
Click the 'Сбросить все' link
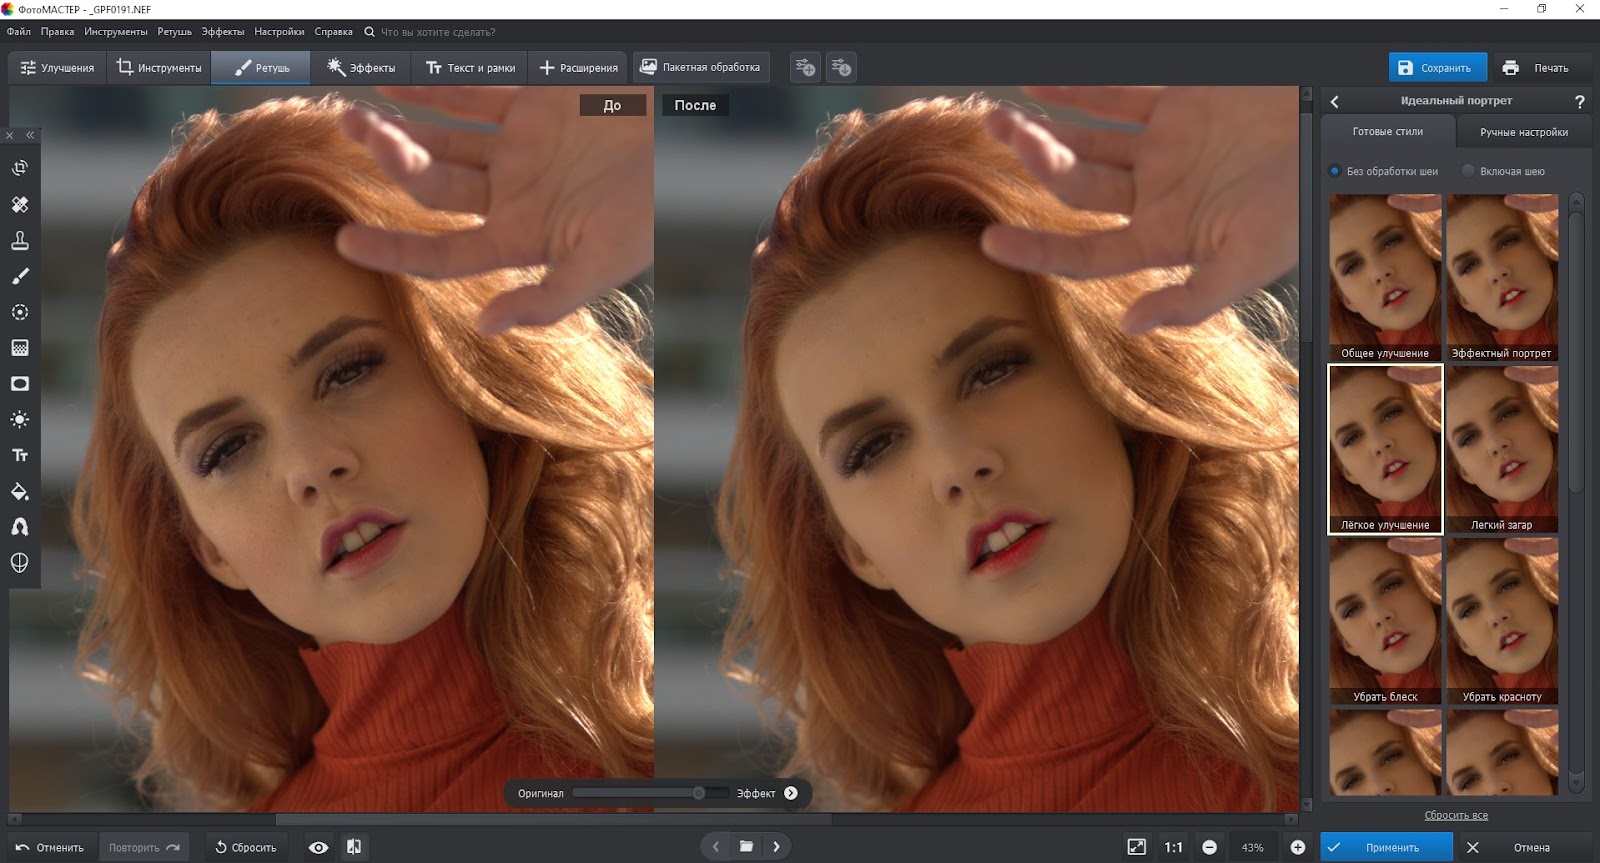(x=1455, y=815)
